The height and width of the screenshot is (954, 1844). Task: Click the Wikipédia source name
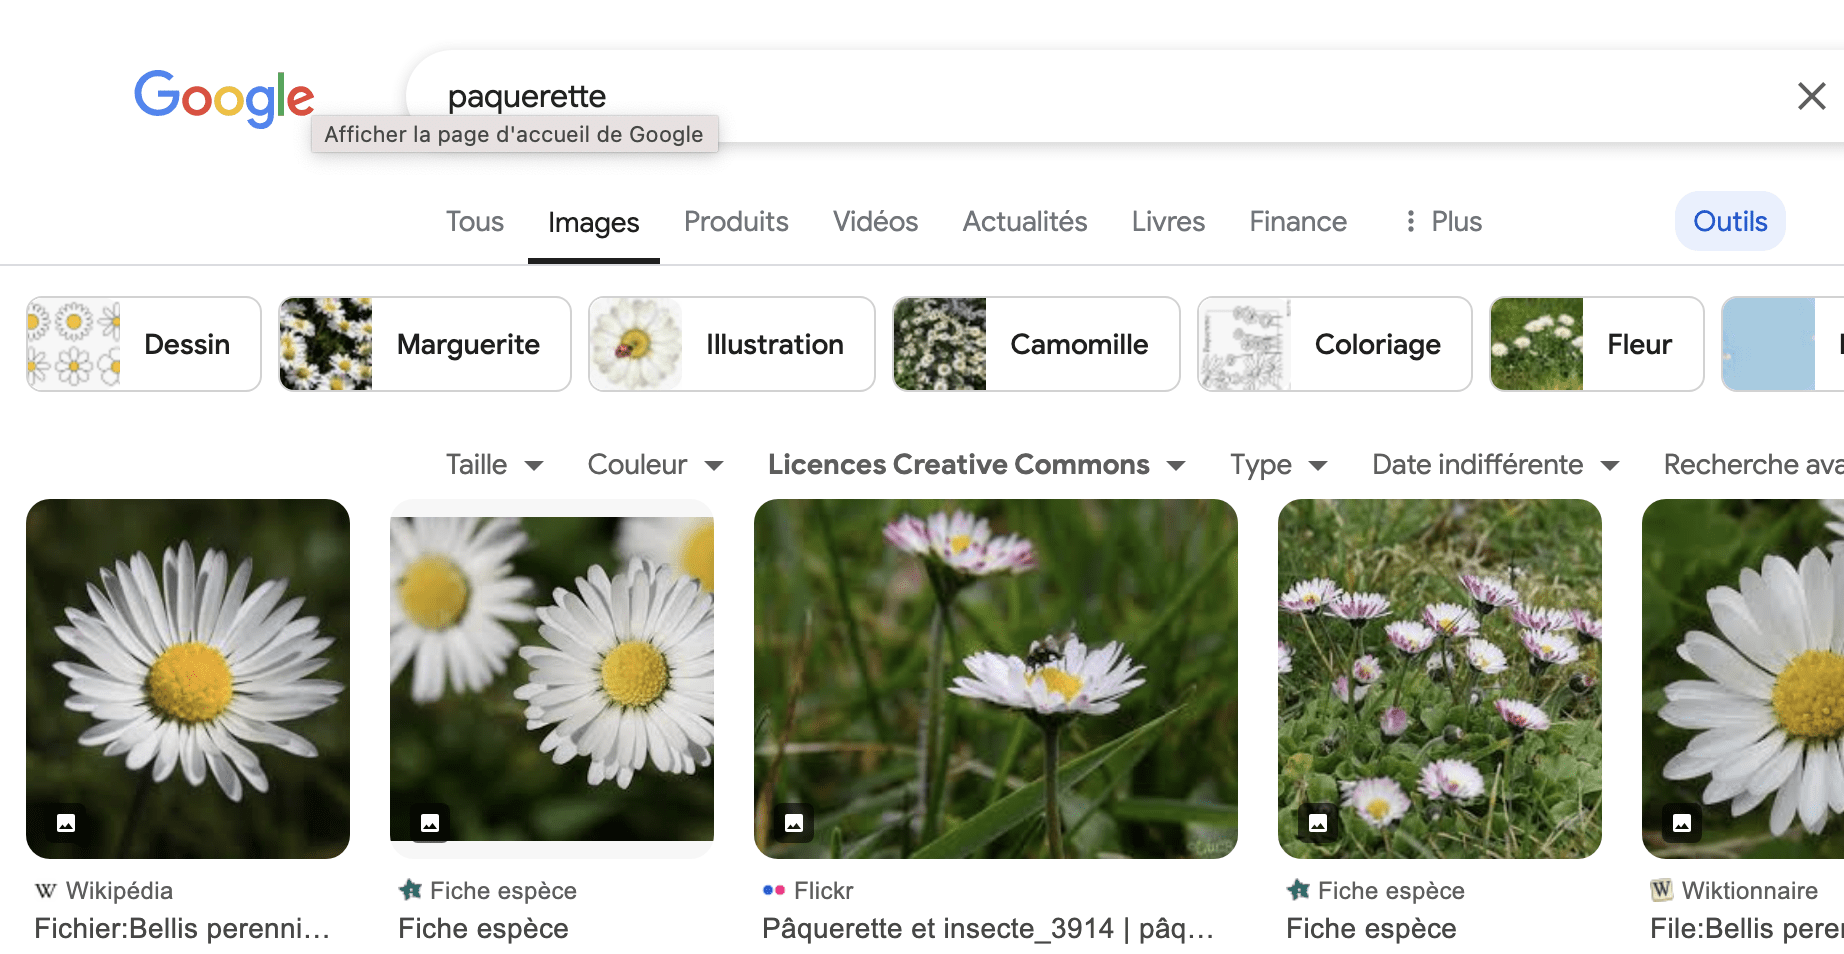[119, 890]
